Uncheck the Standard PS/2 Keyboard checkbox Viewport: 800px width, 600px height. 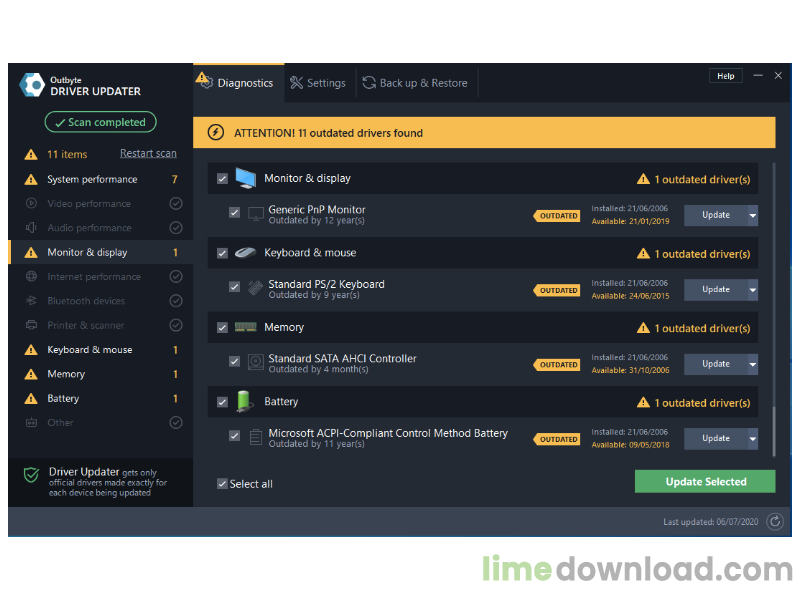click(x=234, y=287)
